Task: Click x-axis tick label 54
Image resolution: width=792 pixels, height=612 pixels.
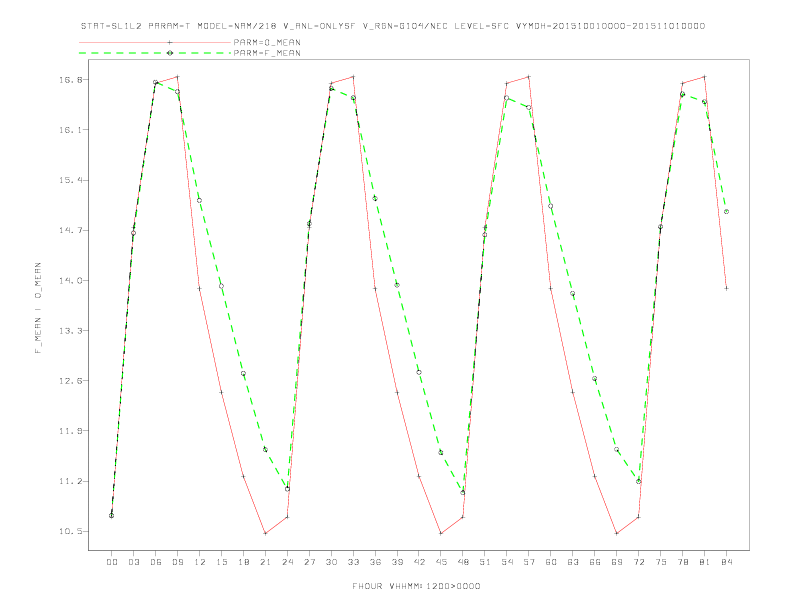Action: tap(507, 562)
